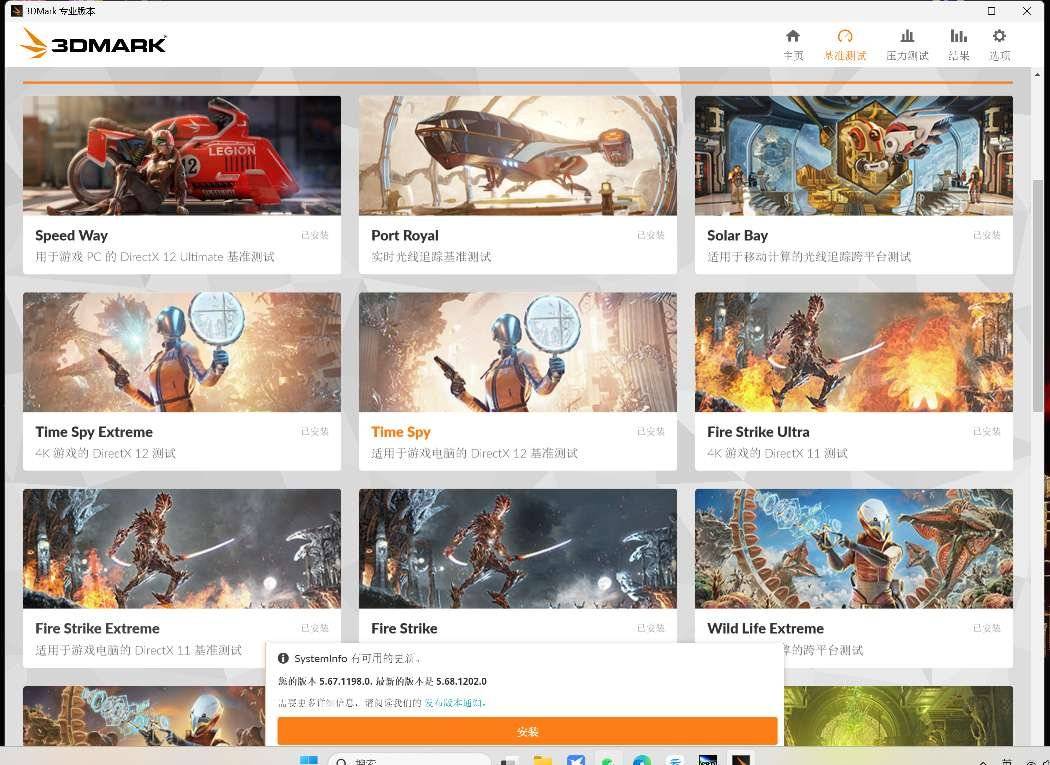The height and width of the screenshot is (765, 1050).
Task: Open Task View on the taskbar
Action: pyautogui.click(x=510, y=760)
